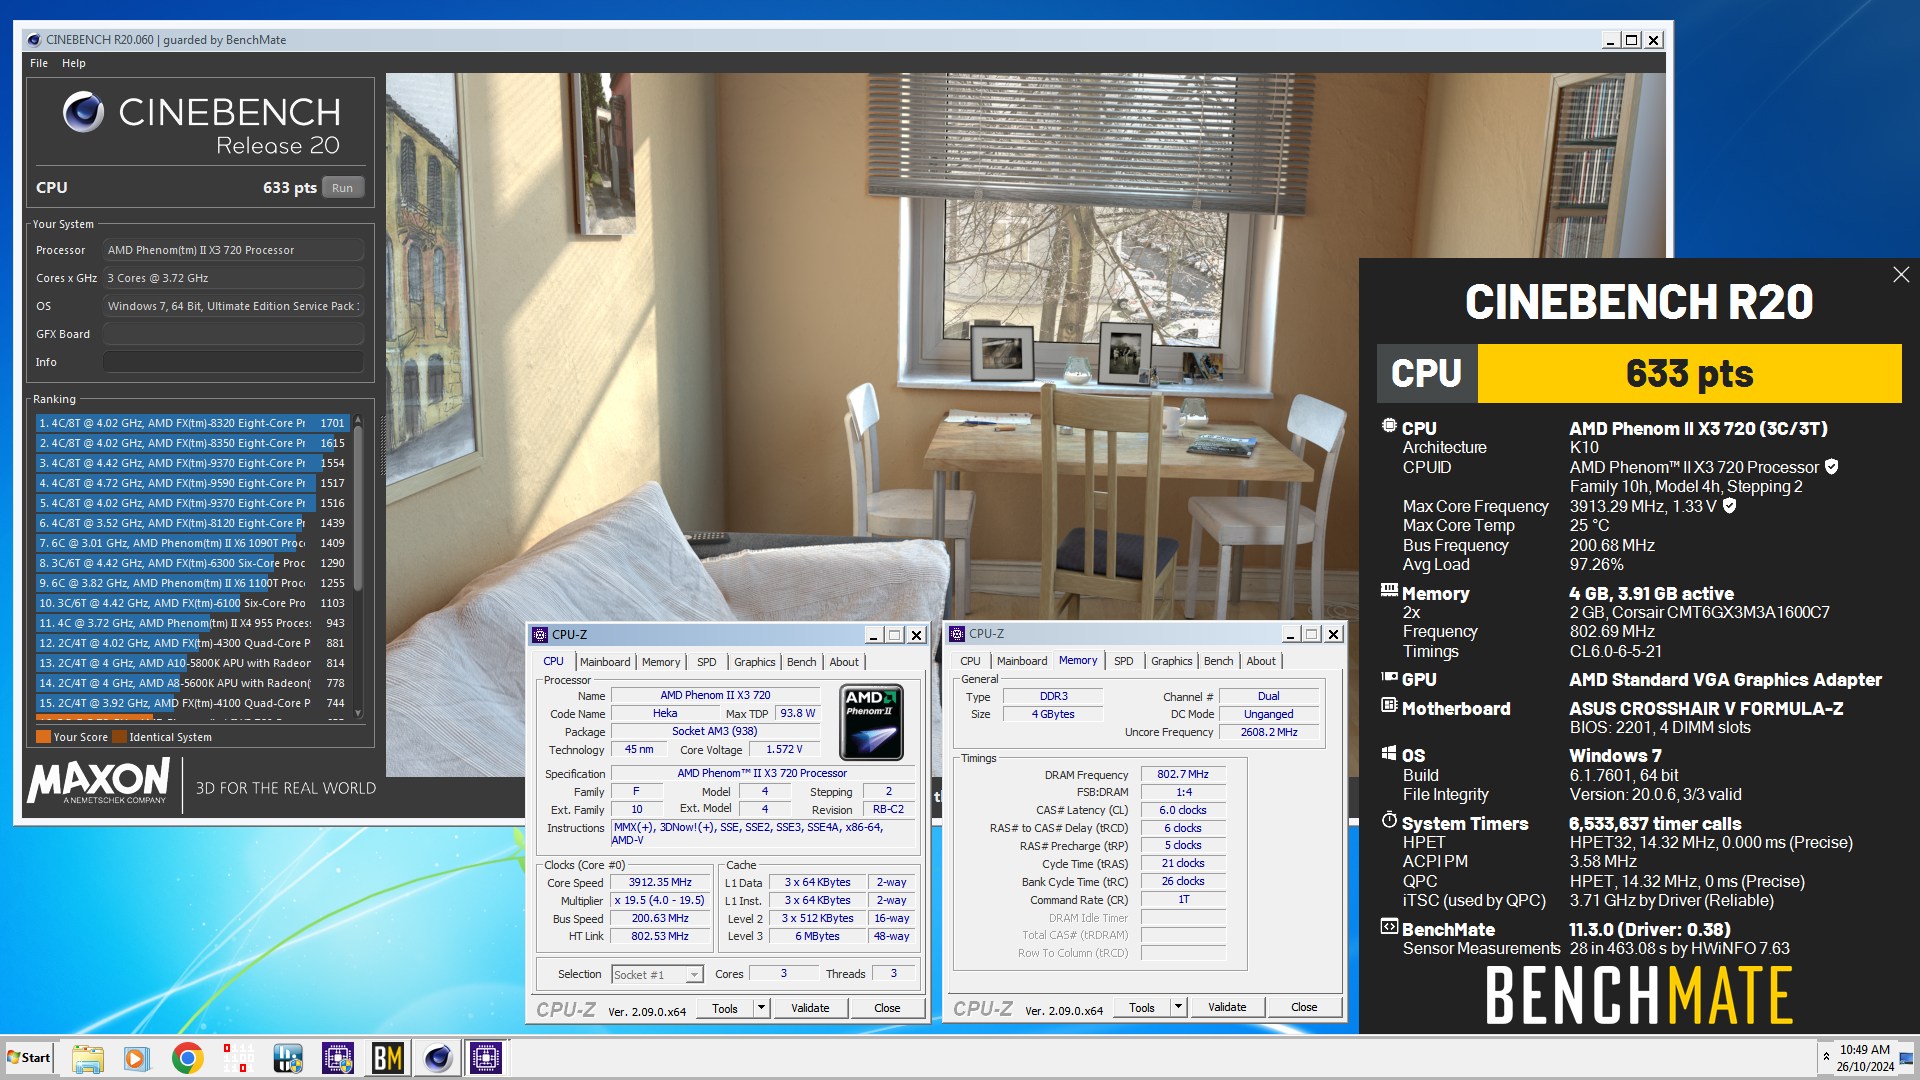Screen dimensions: 1920x1080
Task: Click the Memory module icon in BenchMate panel
Action: tap(1389, 591)
